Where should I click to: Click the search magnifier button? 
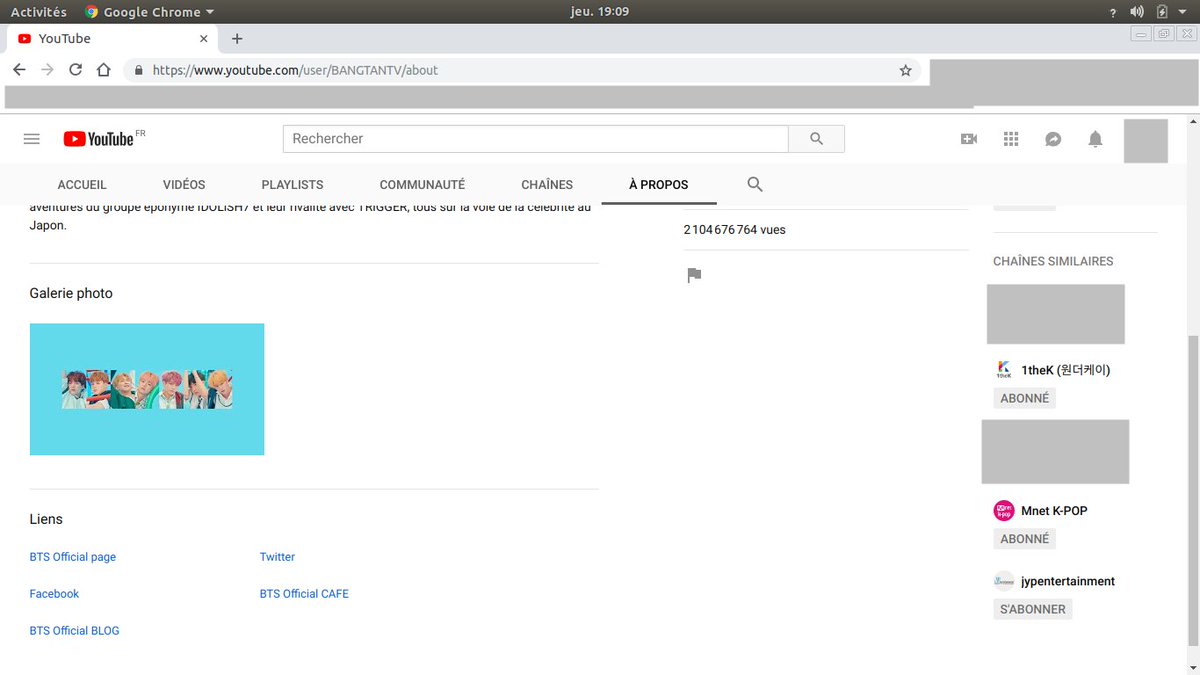pyautogui.click(x=816, y=139)
